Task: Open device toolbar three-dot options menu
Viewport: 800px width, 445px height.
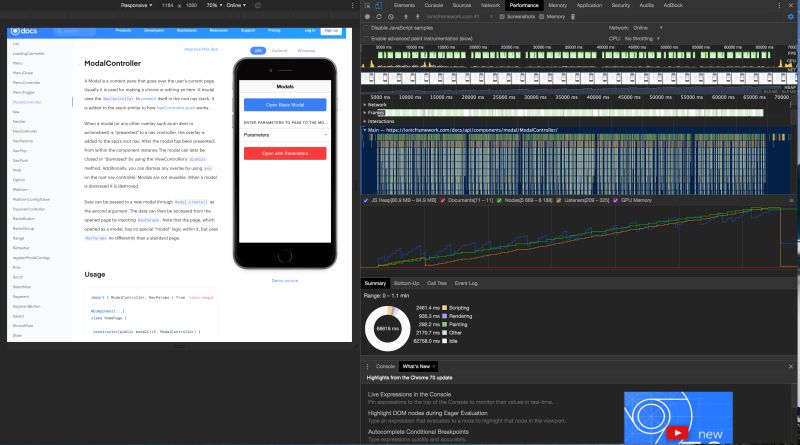Action: click(x=352, y=5)
